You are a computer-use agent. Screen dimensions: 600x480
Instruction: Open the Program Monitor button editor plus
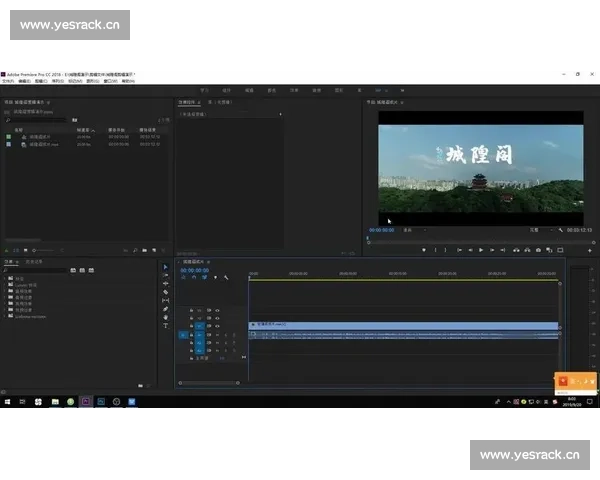coord(590,250)
